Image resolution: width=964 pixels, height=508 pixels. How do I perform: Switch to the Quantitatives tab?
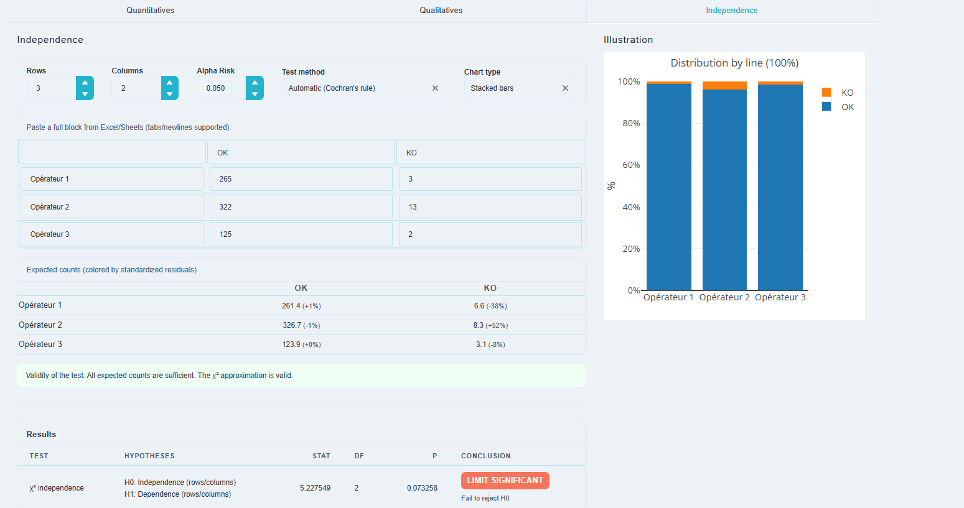[x=150, y=10]
